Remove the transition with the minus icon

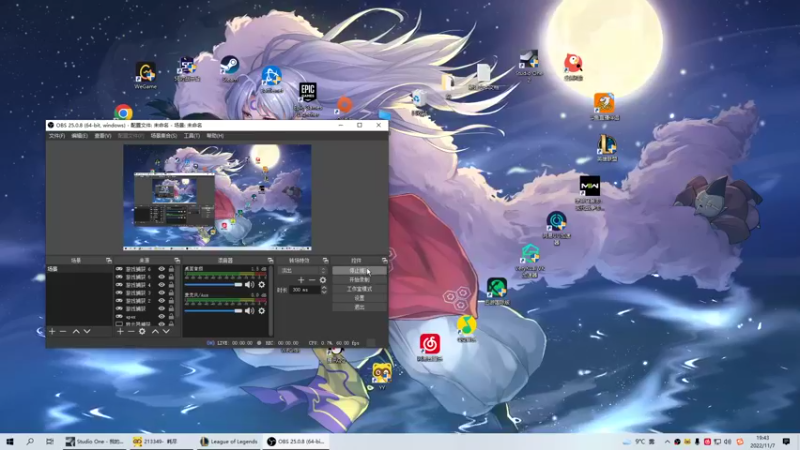pos(312,280)
